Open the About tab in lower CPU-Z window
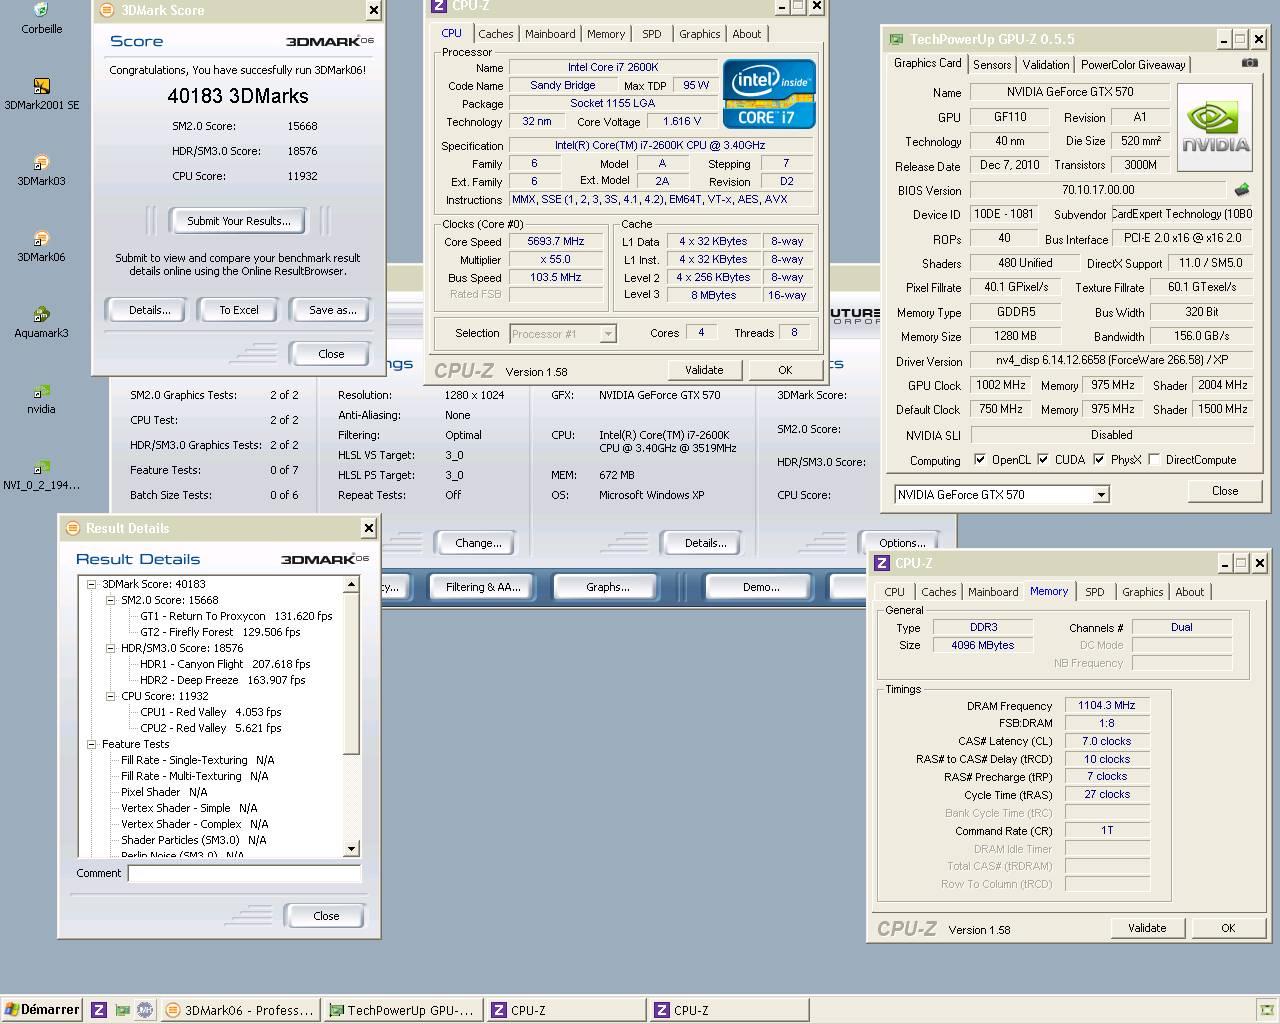This screenshot has width=1280, height=1024. click(1190, 592)
